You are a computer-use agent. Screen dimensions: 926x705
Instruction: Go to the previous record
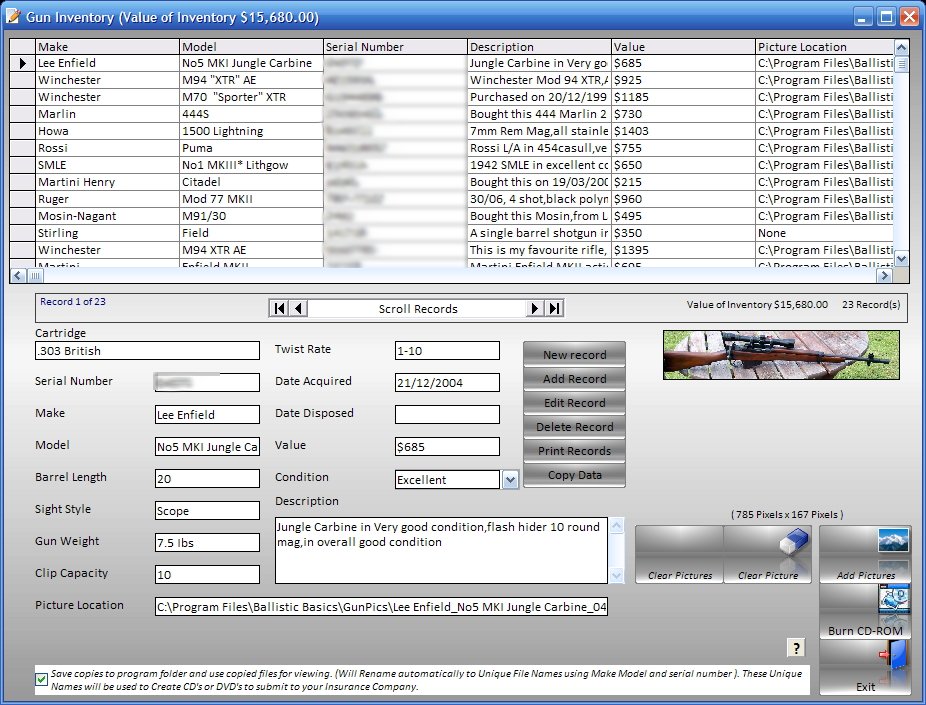coord(299,309)
